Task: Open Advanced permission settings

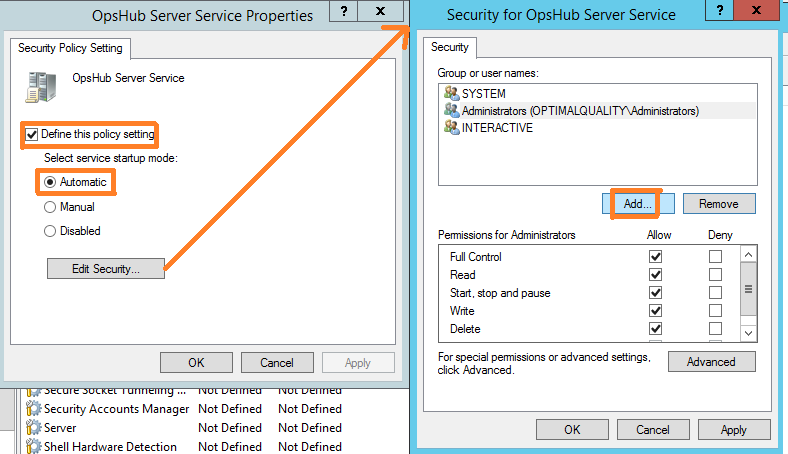Action: tap(711, 362)
